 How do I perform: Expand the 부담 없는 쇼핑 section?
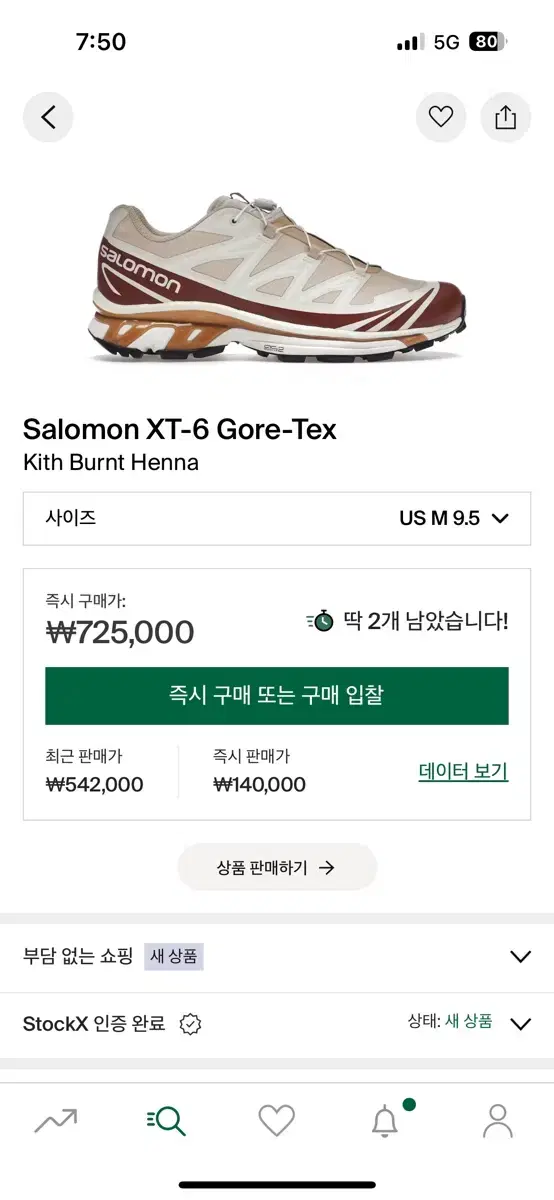pyautogui.click(x=277, y=956)
